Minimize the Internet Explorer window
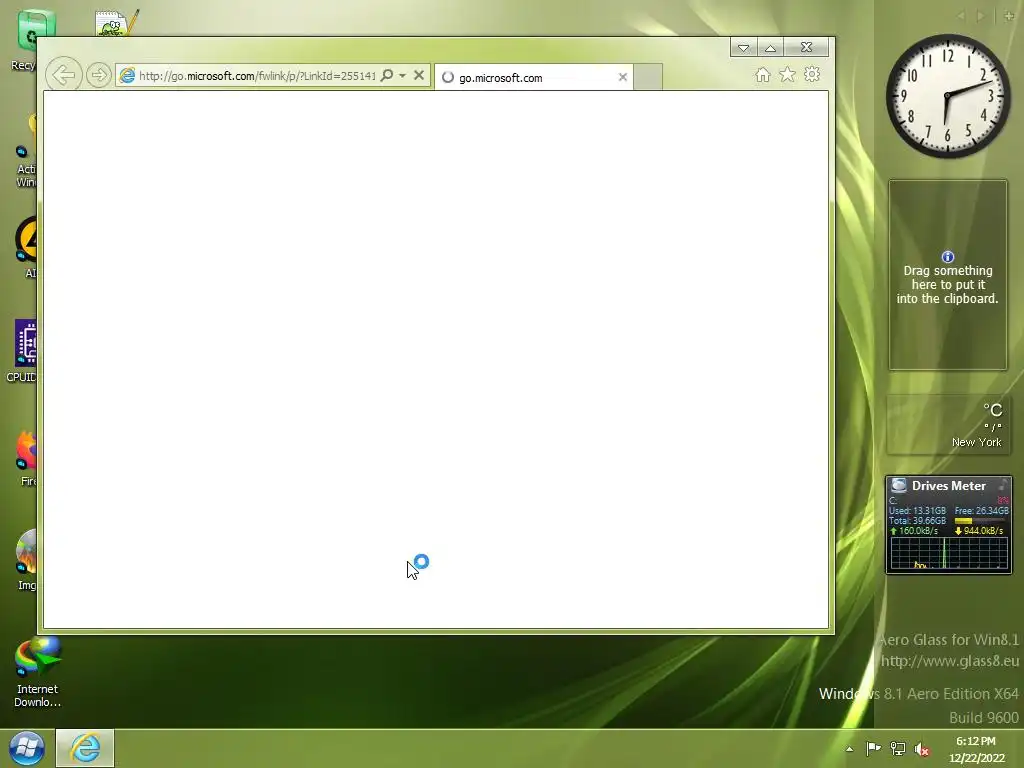 pos(743,48)
